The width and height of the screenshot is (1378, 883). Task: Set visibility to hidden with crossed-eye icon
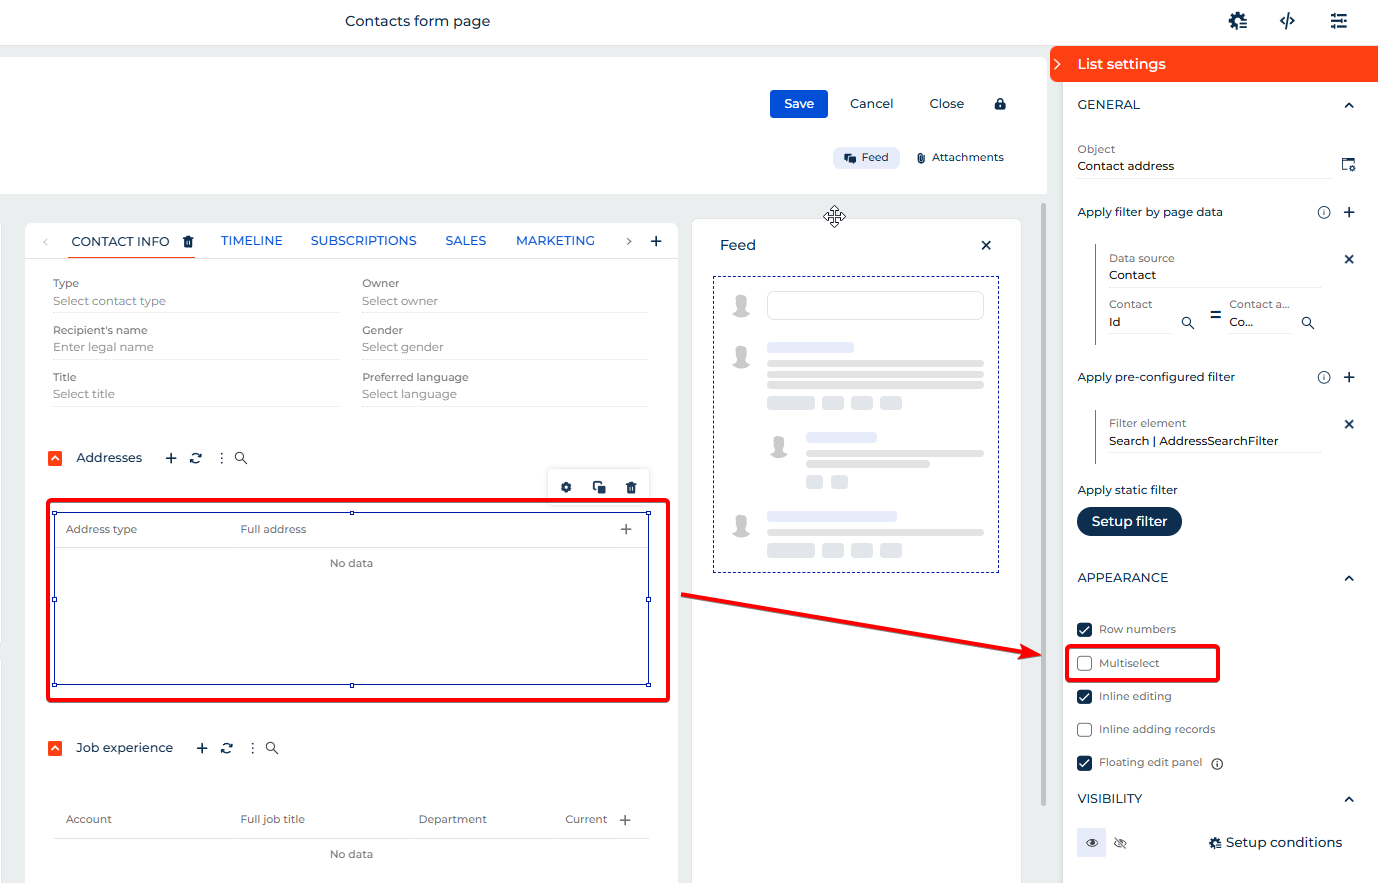[1120, 843]
